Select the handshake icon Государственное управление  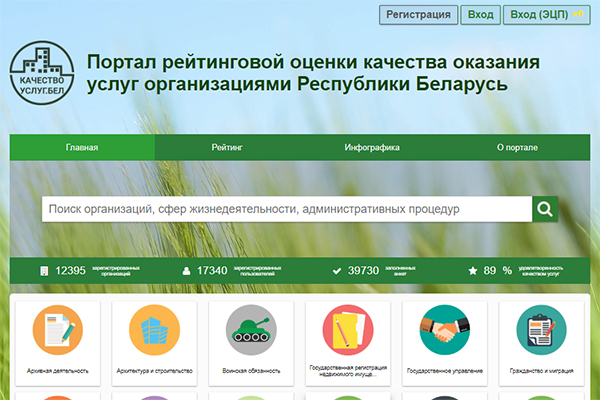[x=445, y=330]
